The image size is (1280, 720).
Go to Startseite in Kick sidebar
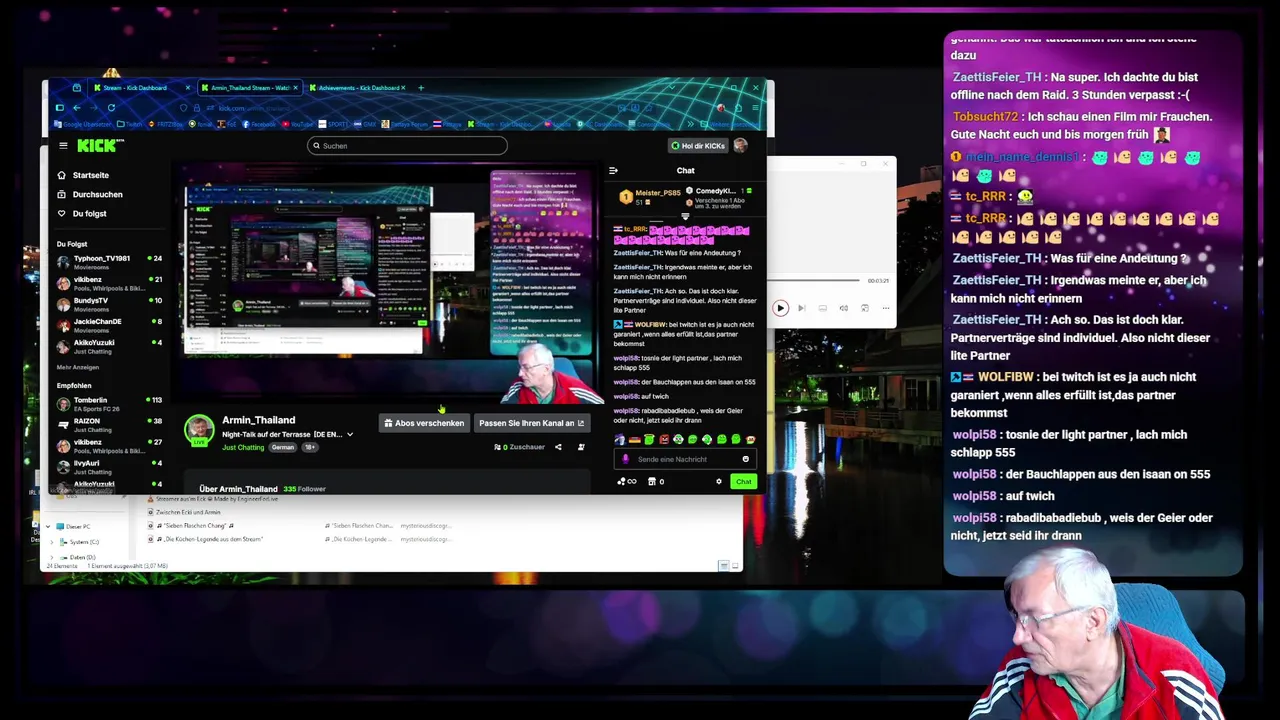(84, 175)
